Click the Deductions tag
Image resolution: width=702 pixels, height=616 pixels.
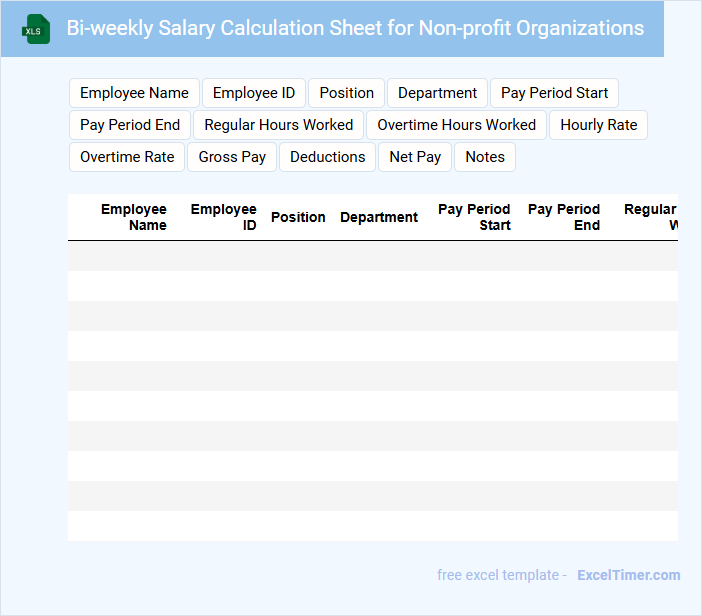(327, 157)
